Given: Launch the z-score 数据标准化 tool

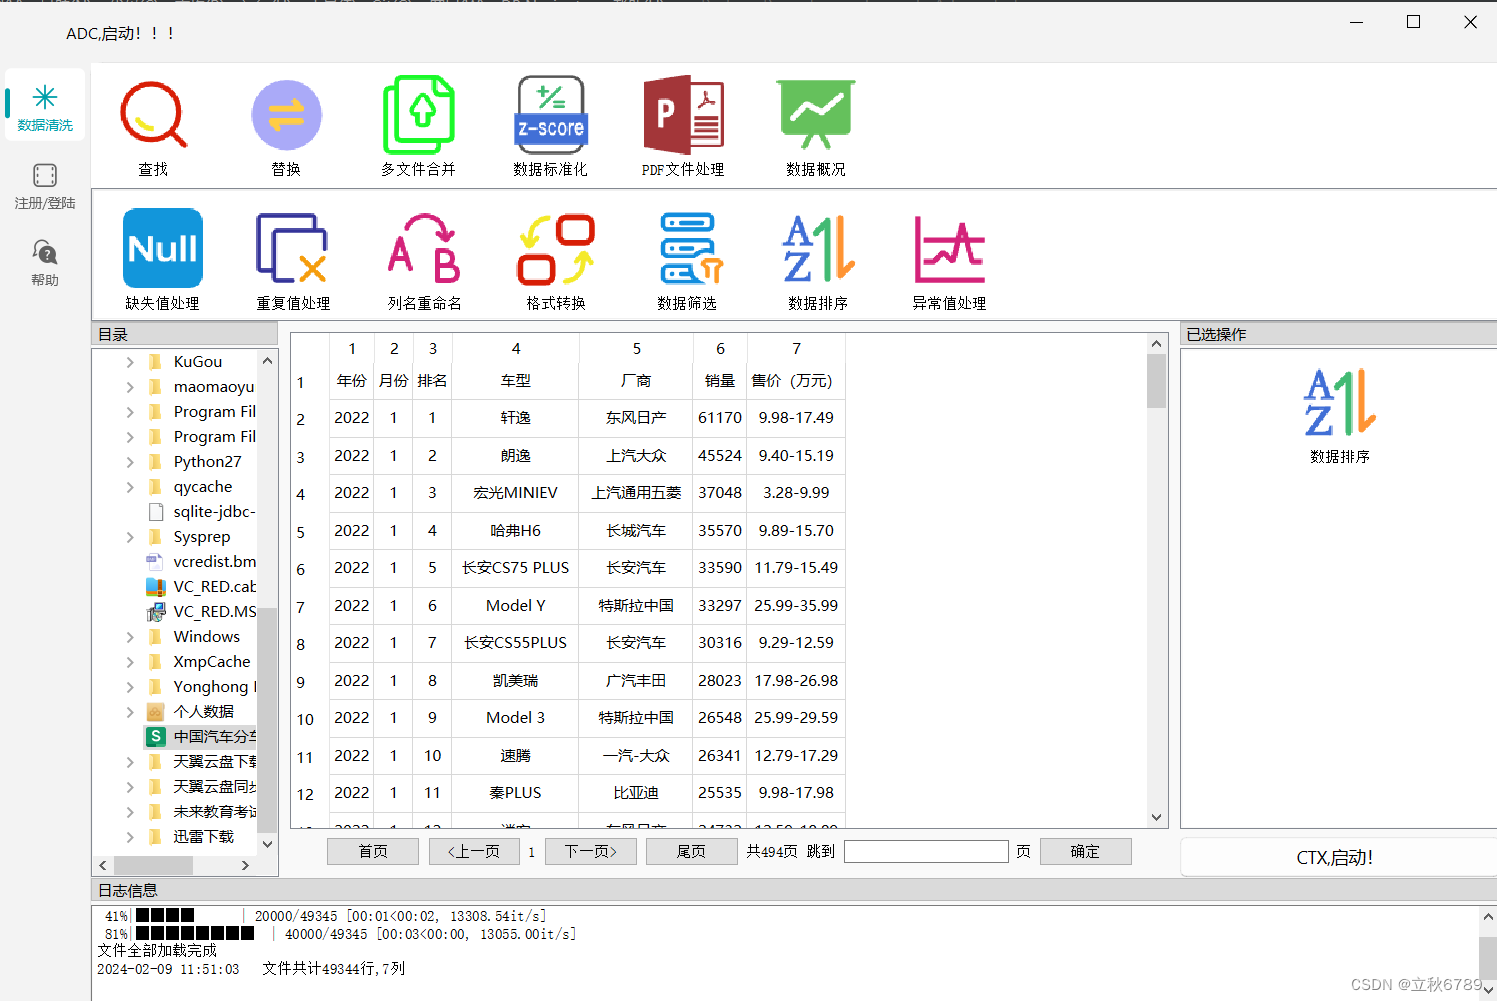Looking at the screenshot, I should 550,125.
